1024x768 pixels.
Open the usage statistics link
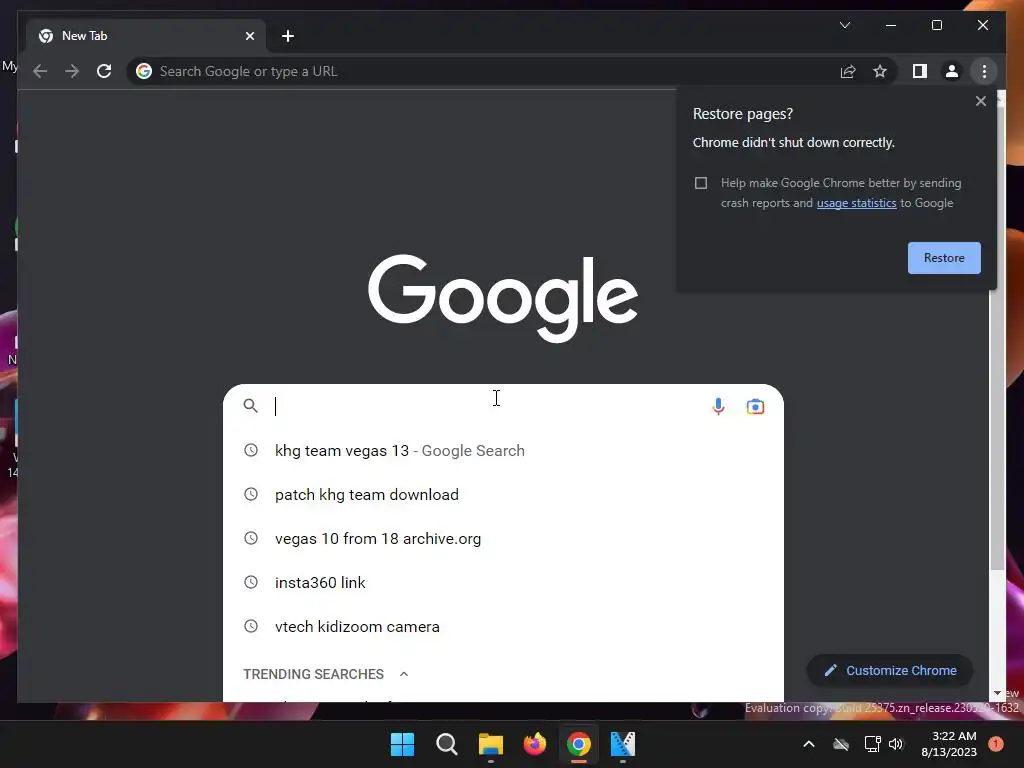(x=856, y=203)
